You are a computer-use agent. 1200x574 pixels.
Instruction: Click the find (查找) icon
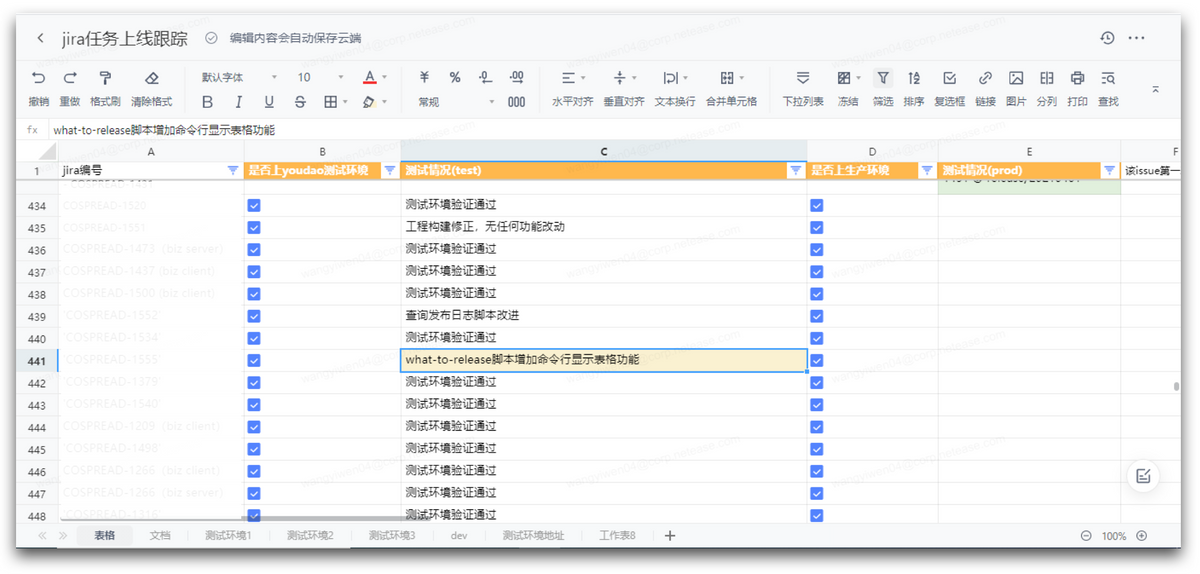coord(1108,78)
